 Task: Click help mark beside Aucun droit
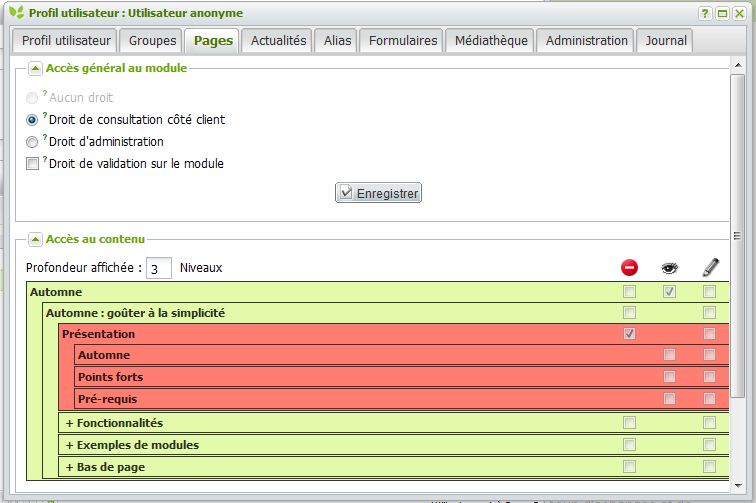(46, 95)
